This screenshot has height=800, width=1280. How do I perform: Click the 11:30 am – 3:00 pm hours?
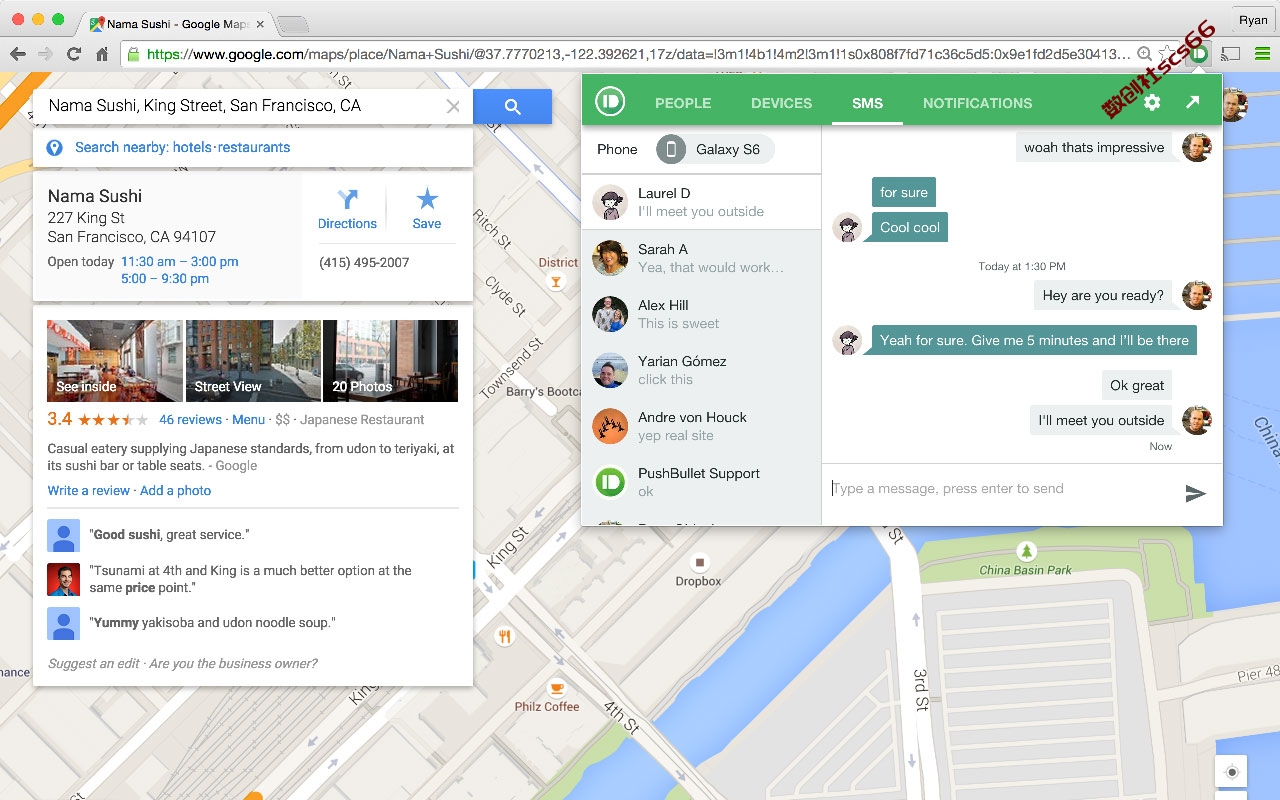tap(180, 262)
